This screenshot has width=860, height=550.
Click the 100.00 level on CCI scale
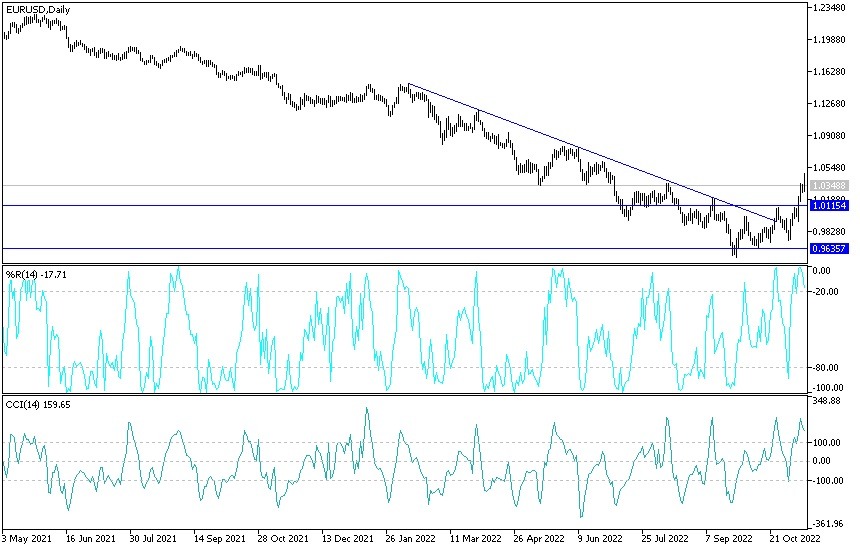pos(826,443)
